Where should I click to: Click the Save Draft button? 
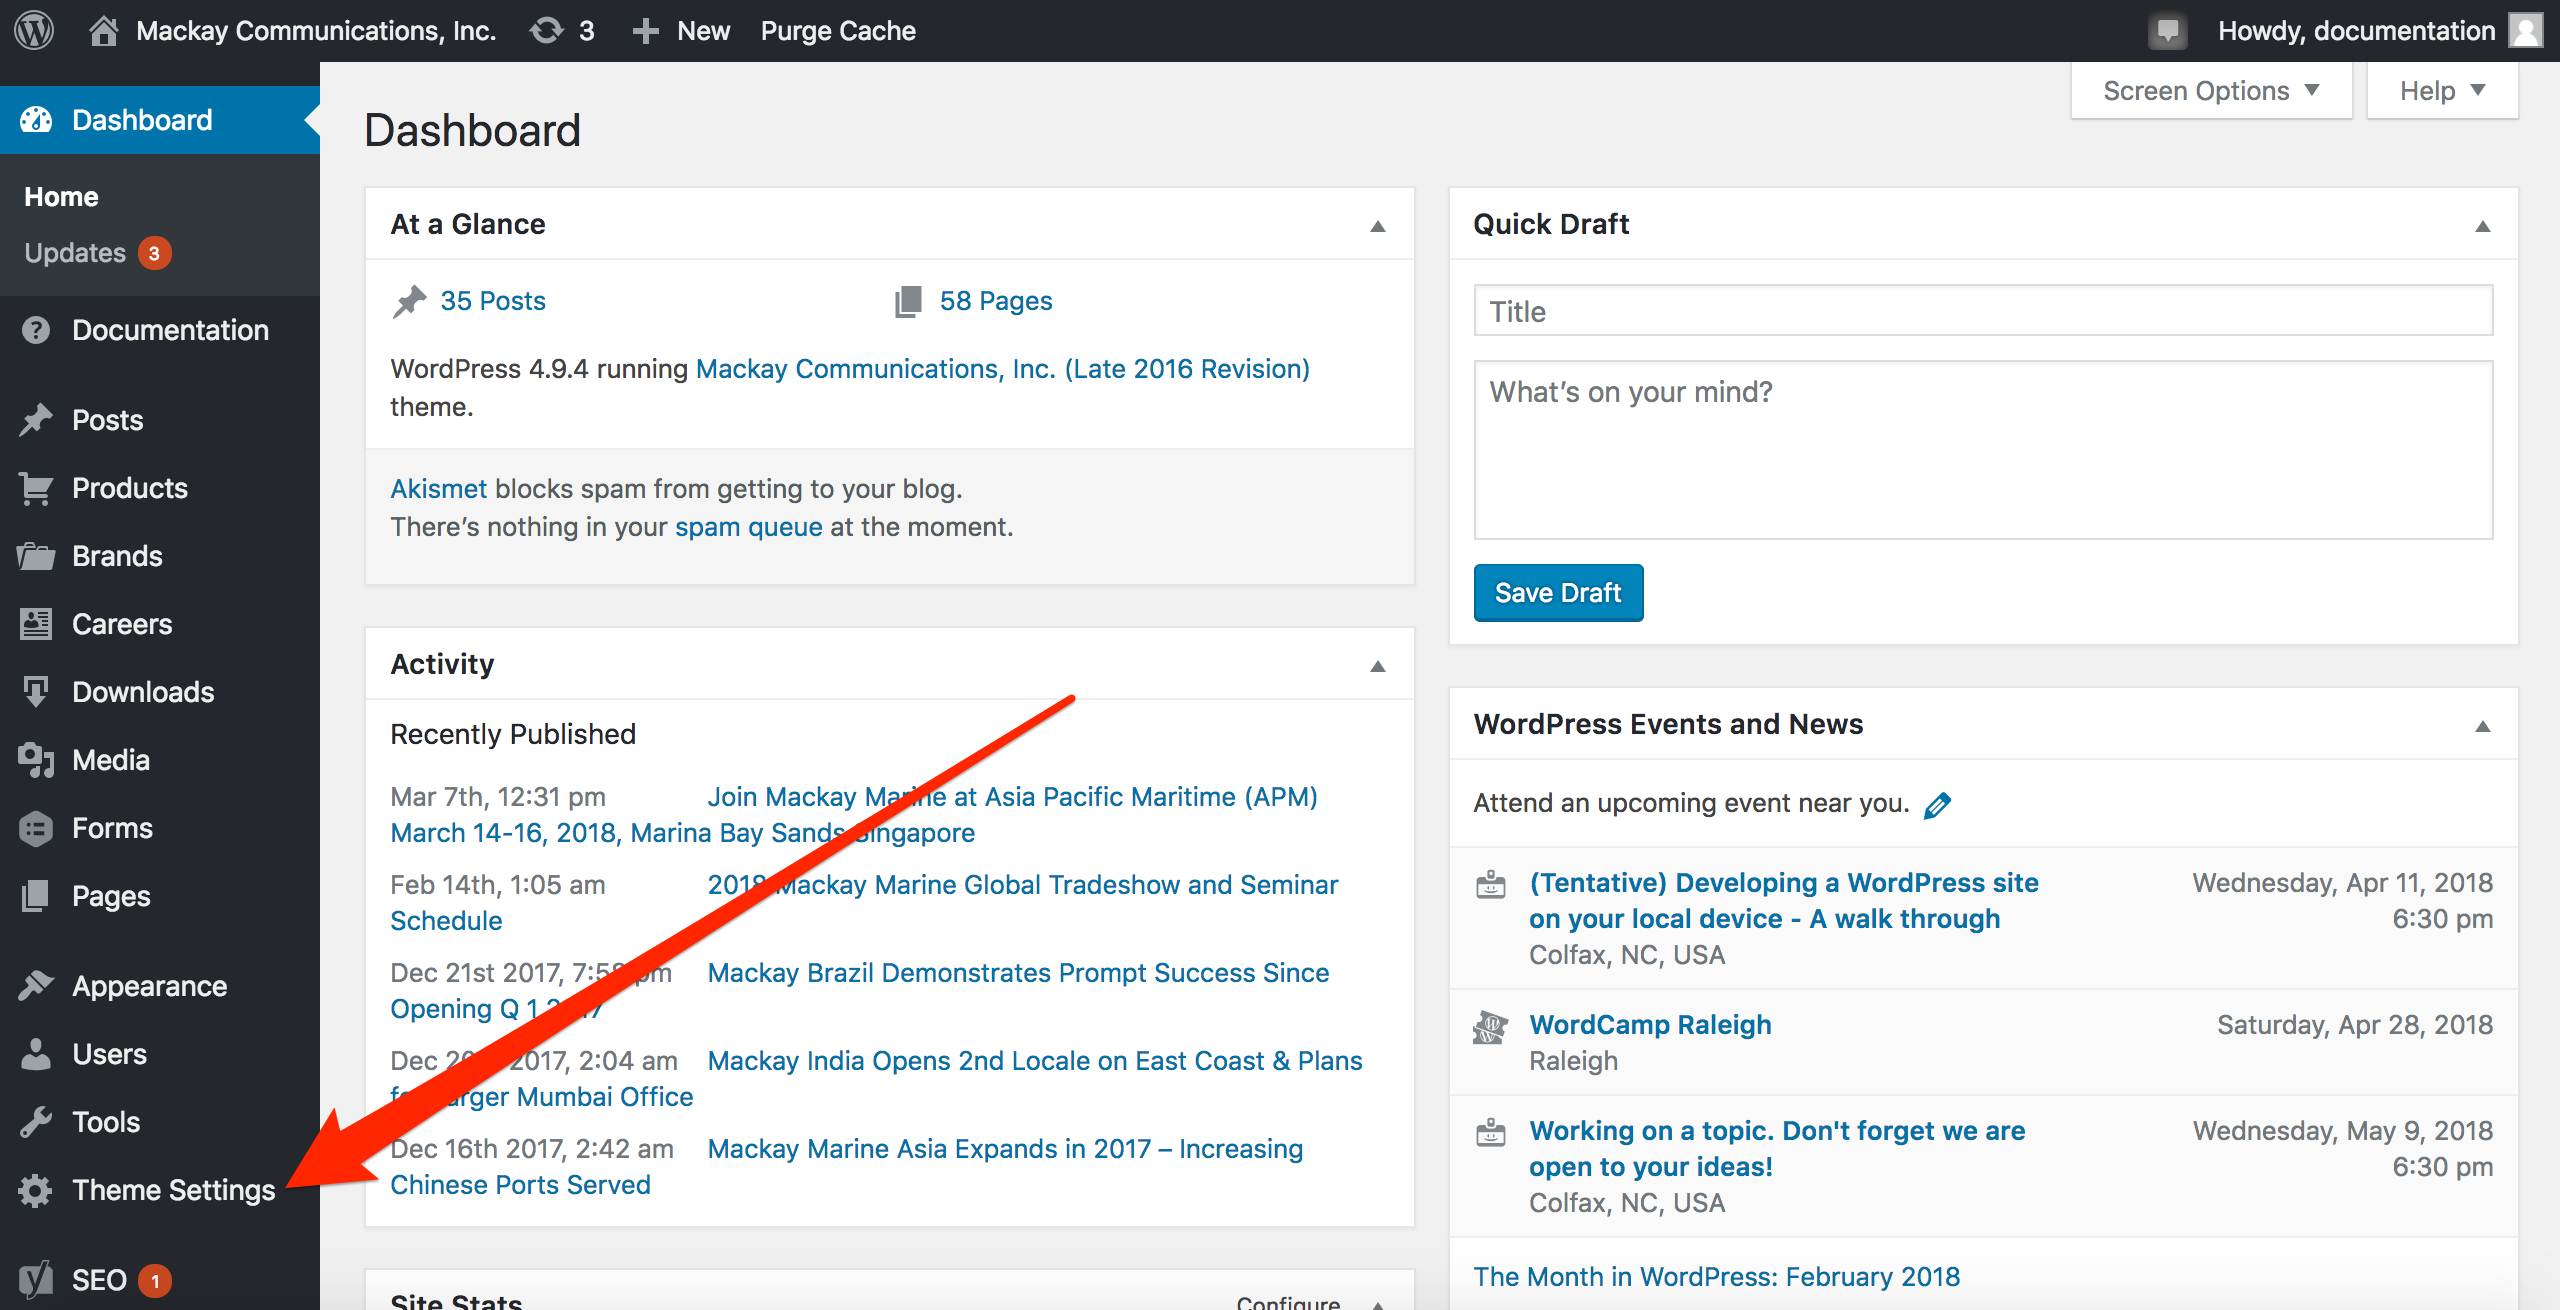click(1558, 593)
